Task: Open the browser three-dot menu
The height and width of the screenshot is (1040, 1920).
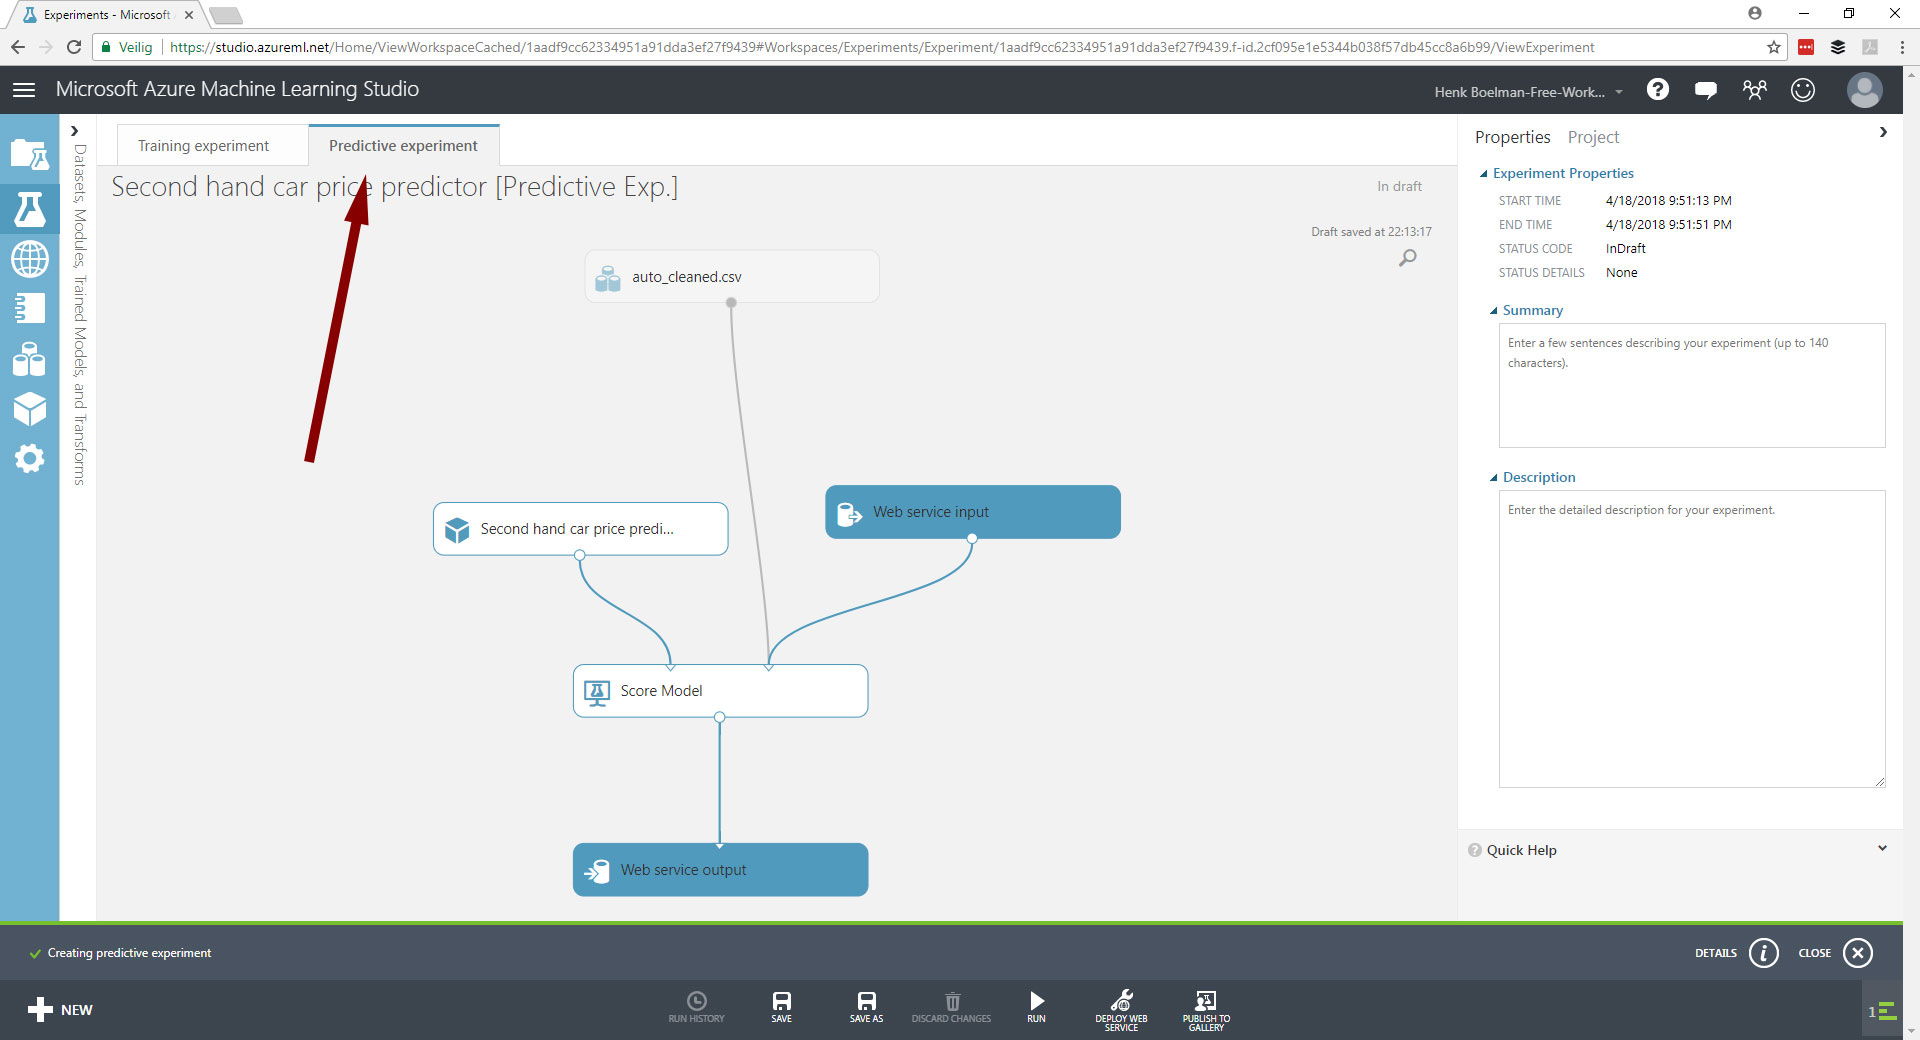Action: [x=1902, y=47]
